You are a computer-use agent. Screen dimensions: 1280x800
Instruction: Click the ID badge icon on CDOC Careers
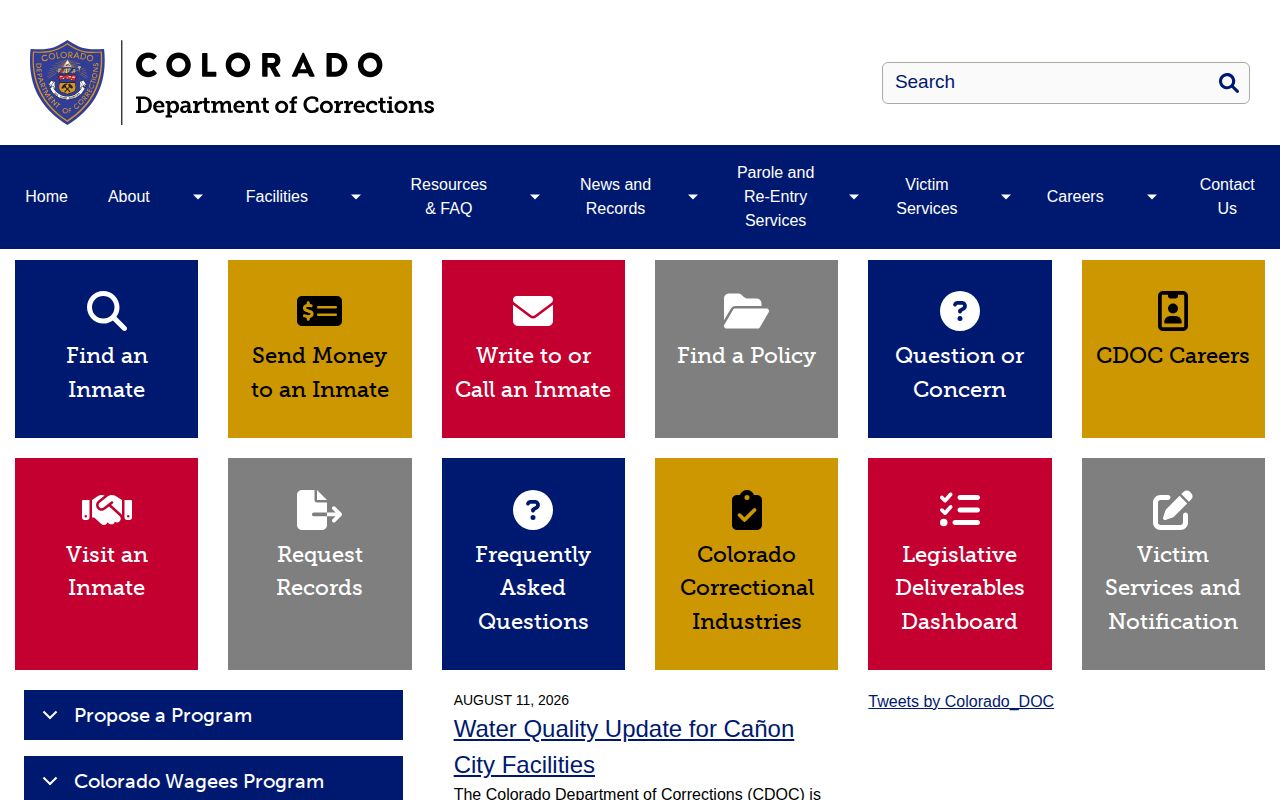point(1173,311)
